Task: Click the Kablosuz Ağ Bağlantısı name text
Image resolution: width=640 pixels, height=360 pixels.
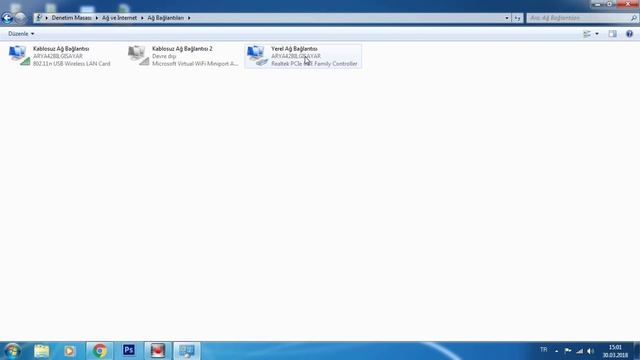Action: point(61,49)
